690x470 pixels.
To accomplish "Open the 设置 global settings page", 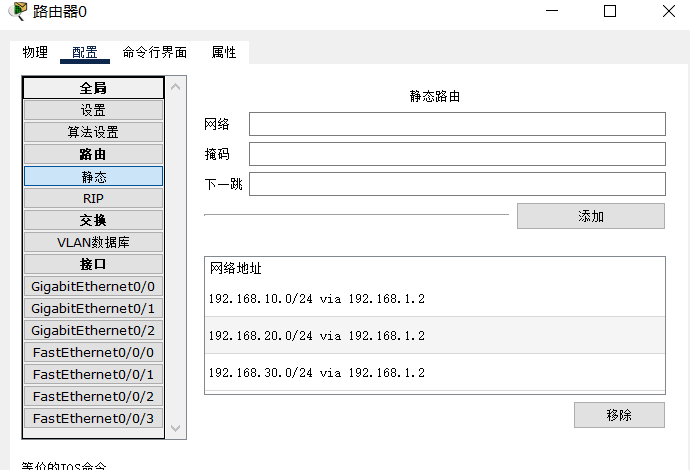I will pyautogui.click(x=93, y=110).
